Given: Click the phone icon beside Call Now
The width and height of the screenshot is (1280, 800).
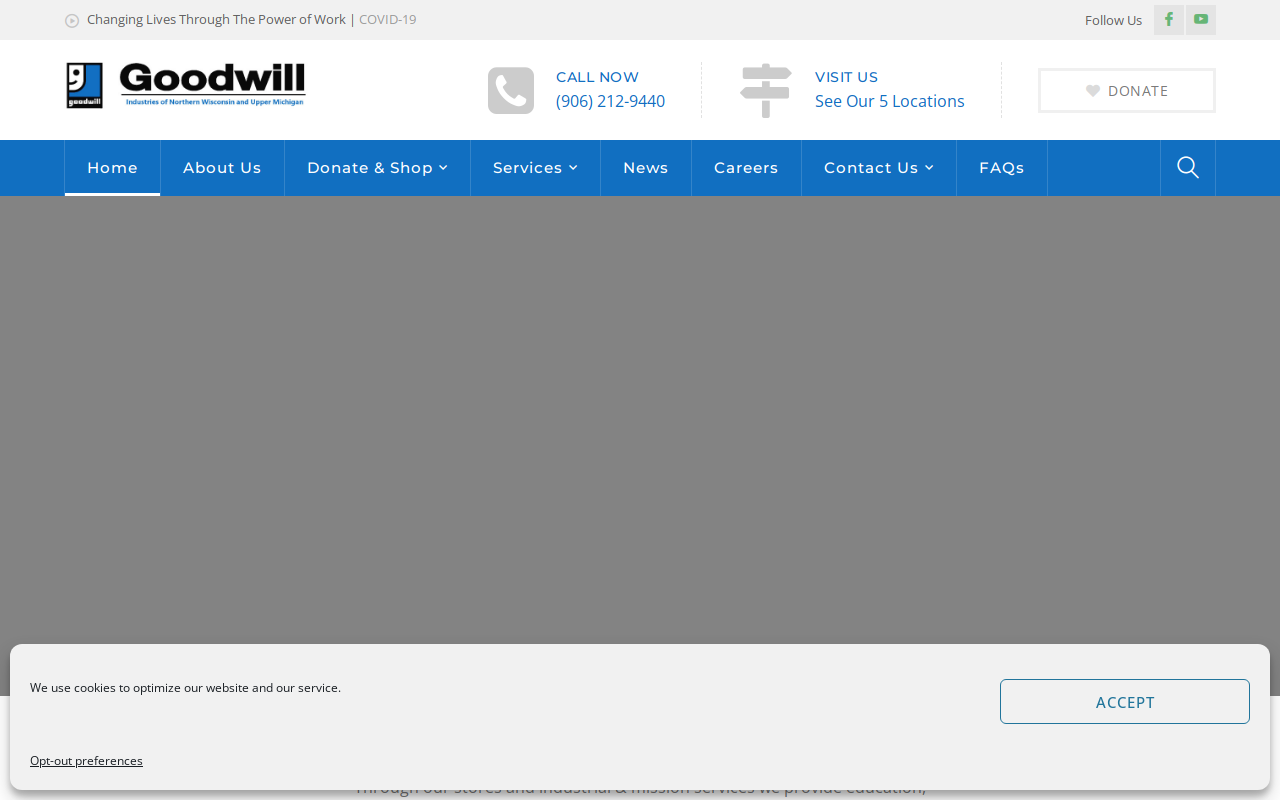Looking at the screenshot, I should point(511,91).
